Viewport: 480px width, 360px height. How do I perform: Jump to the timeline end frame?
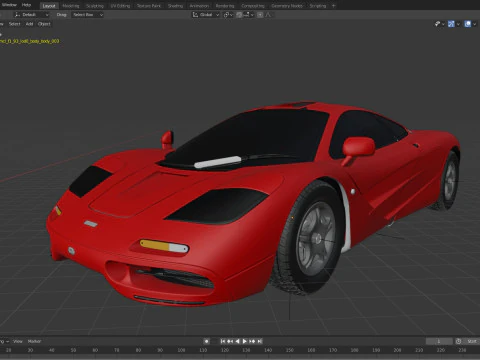260,341
